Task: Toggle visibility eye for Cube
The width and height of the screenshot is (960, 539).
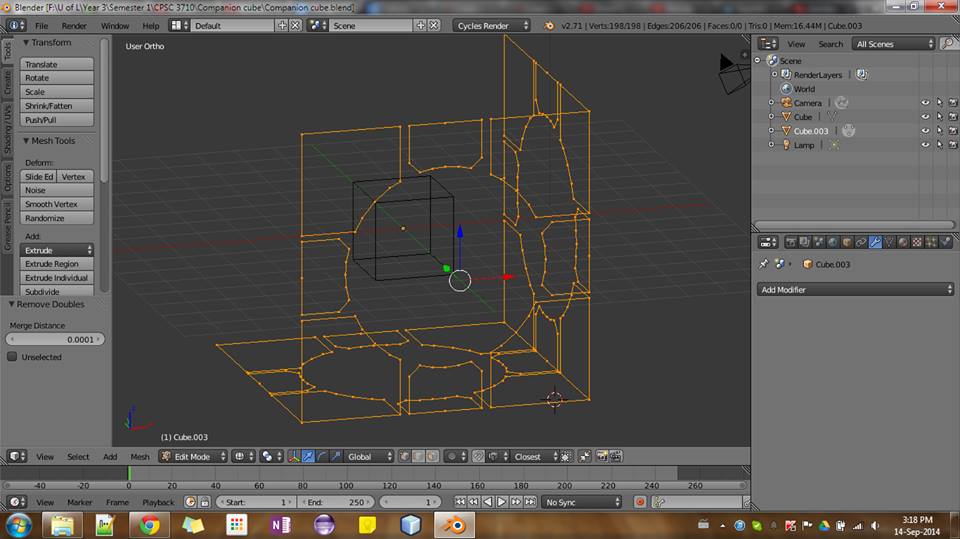Action: point(925,116)
